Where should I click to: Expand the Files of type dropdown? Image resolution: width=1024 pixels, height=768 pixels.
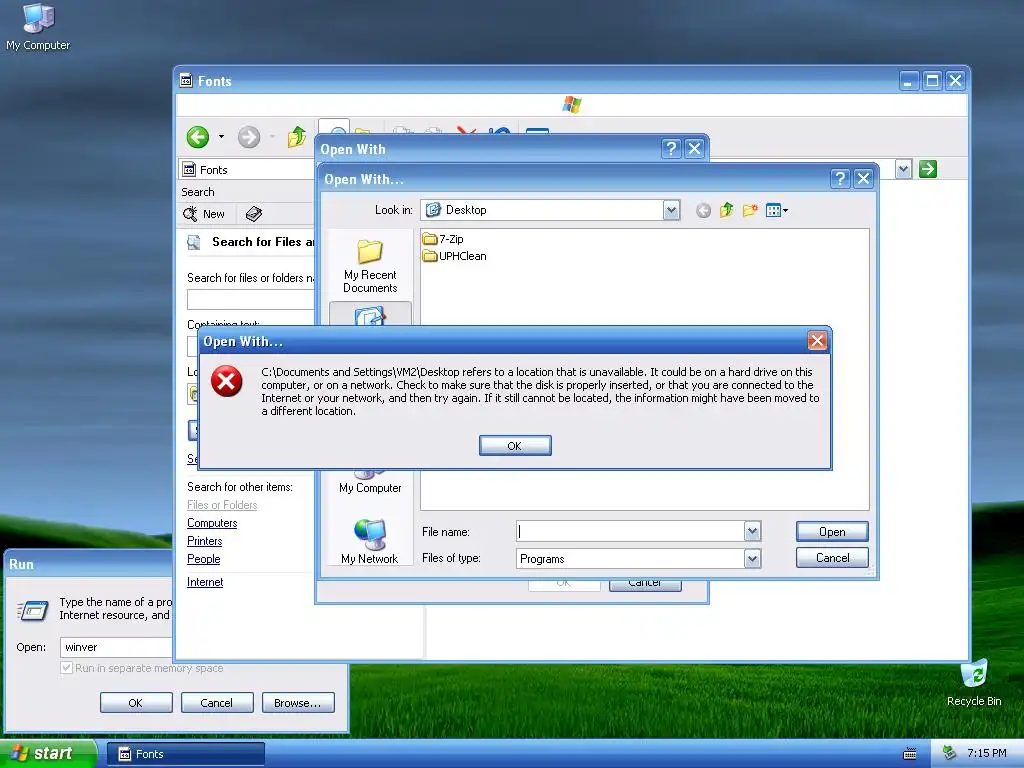[752, 558]
